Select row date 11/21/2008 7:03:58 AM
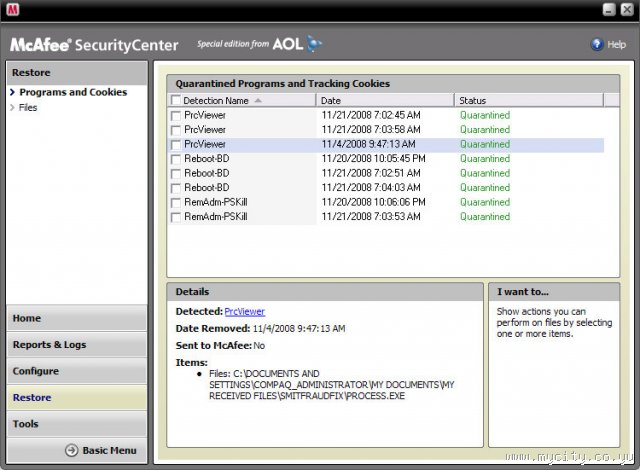640x470 pixels. click(x=371, y=130)
